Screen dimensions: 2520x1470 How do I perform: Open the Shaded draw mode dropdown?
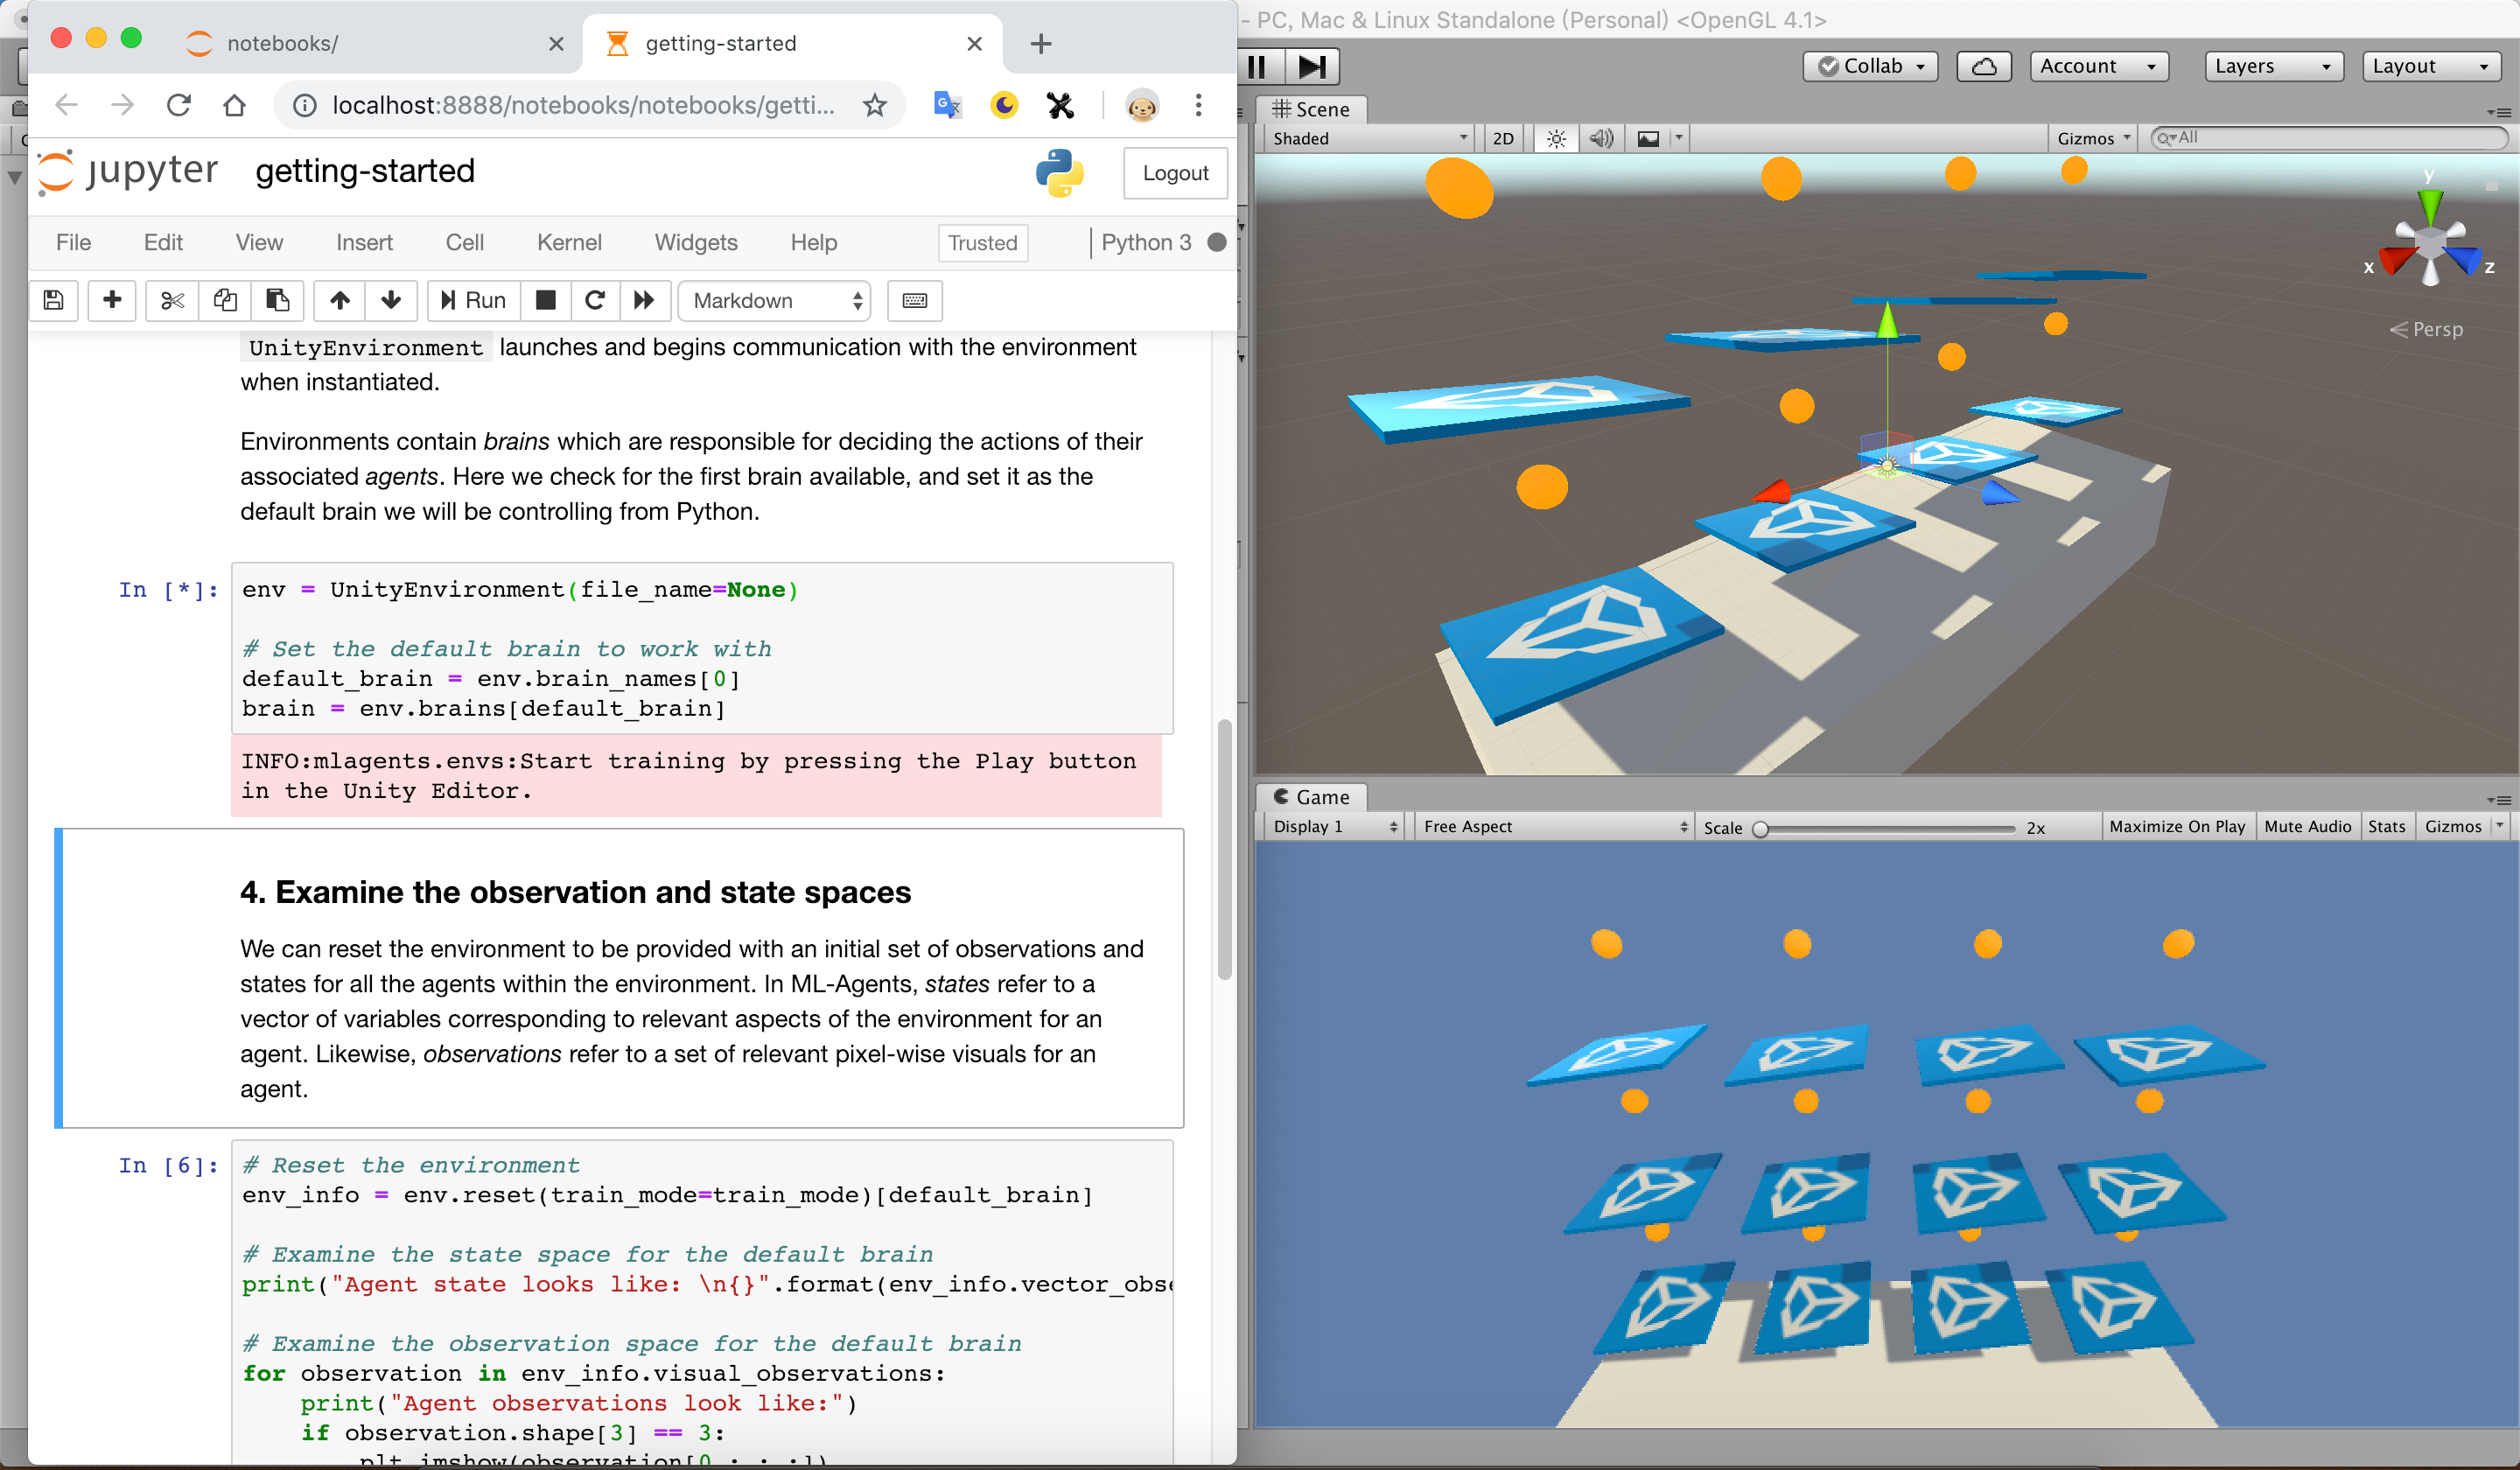1369,138
